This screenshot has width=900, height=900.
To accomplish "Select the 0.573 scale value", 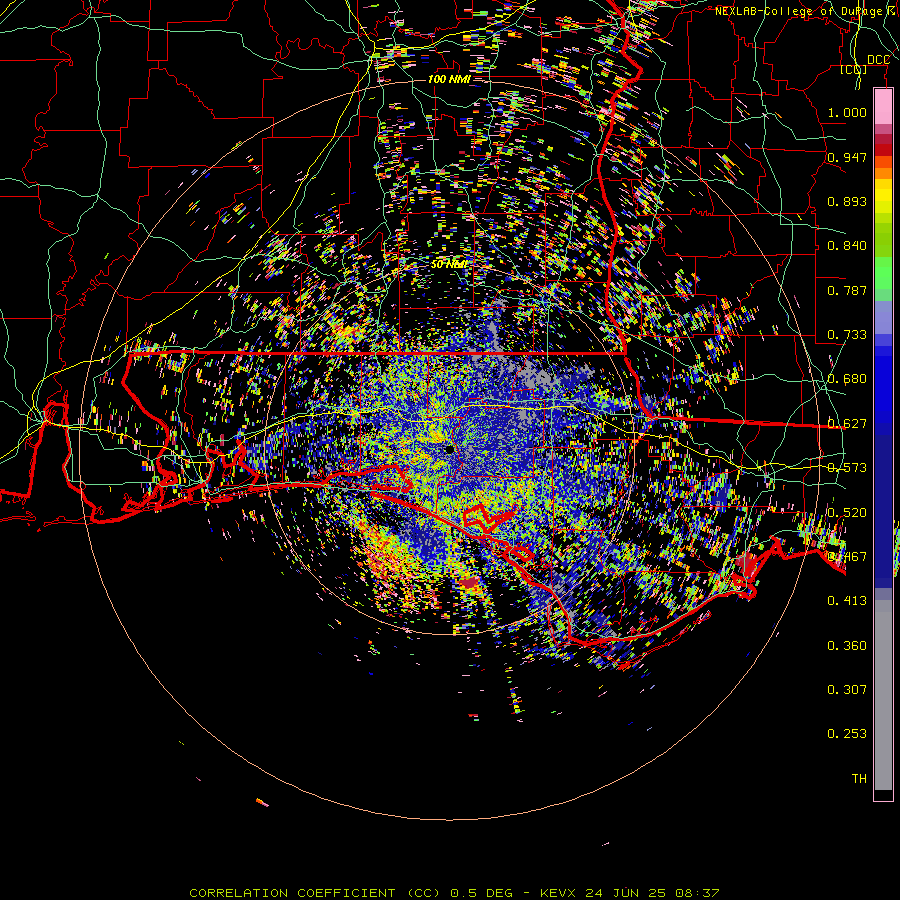I will coord(847,468).
